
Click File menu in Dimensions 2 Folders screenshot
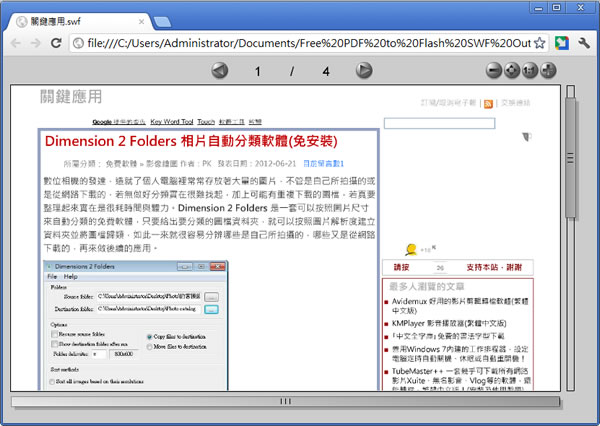[x=52, y=276]
